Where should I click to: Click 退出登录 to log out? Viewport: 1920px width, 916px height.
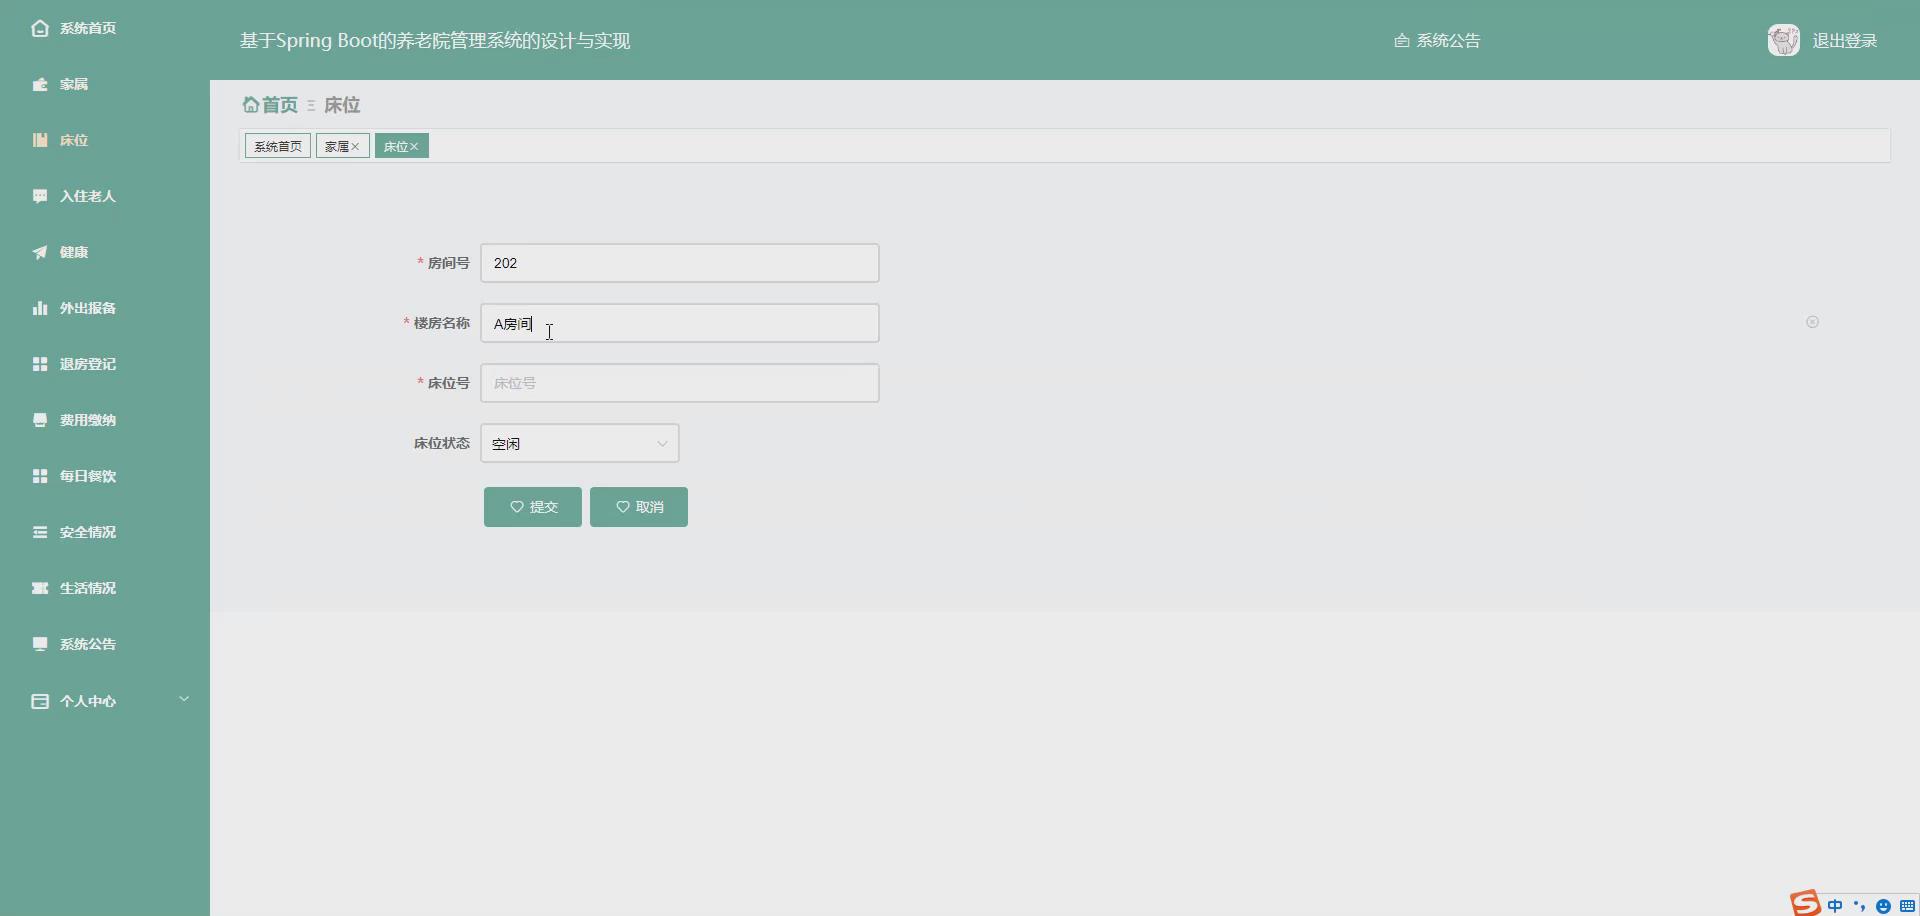[x=1845, y=41]
